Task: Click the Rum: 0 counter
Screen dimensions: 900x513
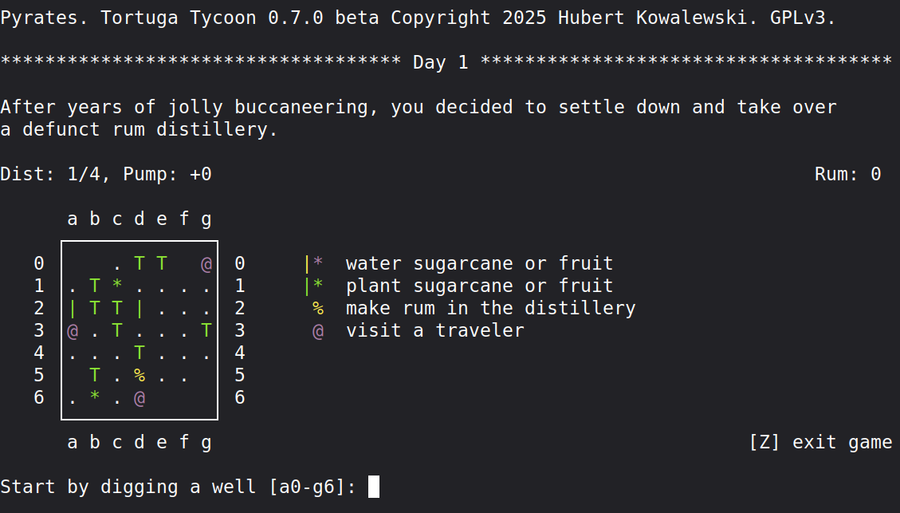Action: pyautogui.click(x=847, y=175)
